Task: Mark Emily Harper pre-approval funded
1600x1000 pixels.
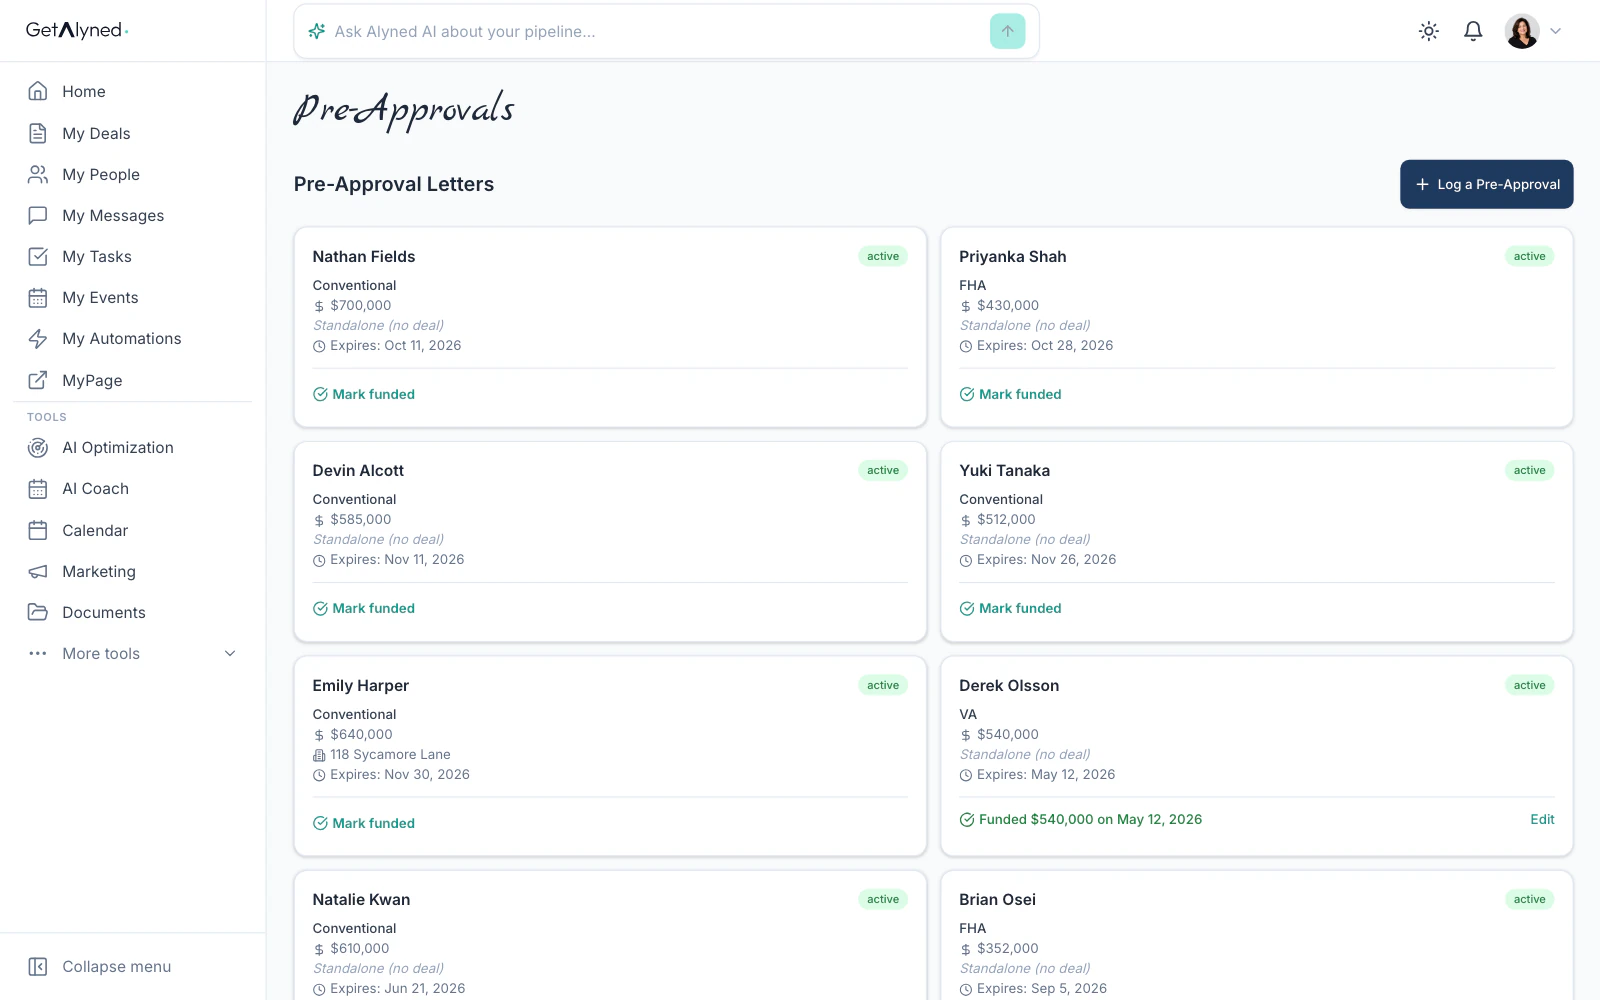Action: [x=364, y=823]
